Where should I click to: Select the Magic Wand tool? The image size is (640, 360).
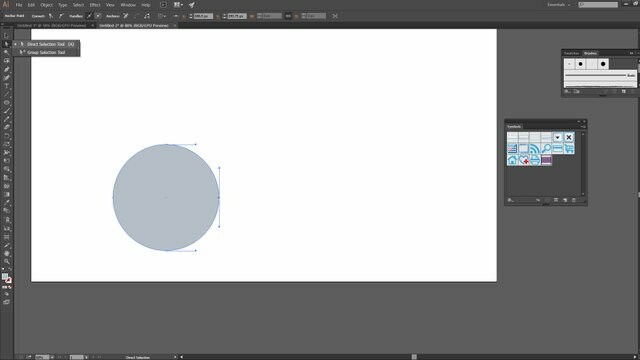click(x=6, y=52)
